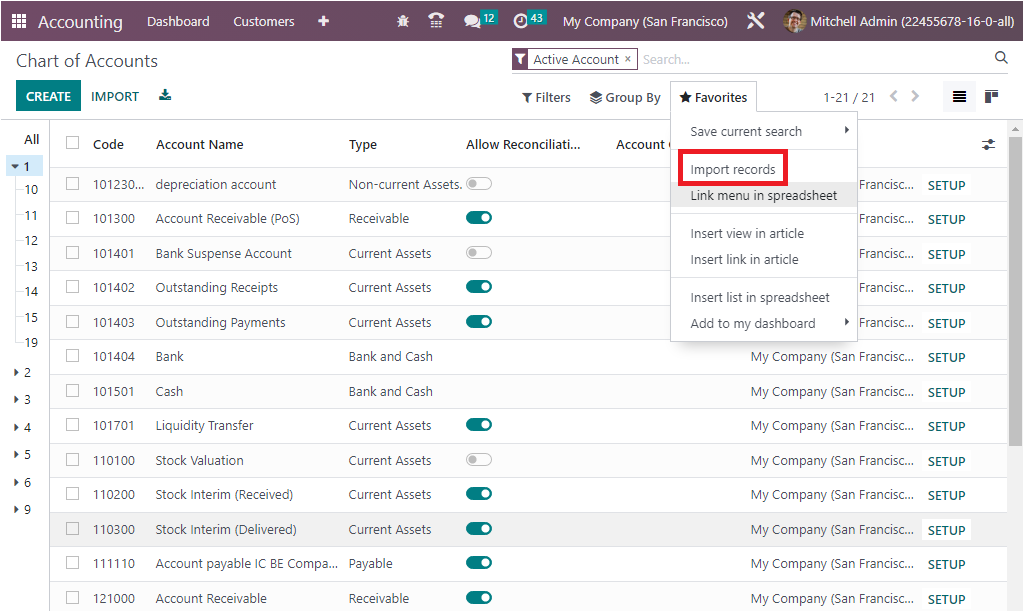Viewport: 1024px width, 612px height.
Task: Sort by Code column header
Action: tap(108, 144)
